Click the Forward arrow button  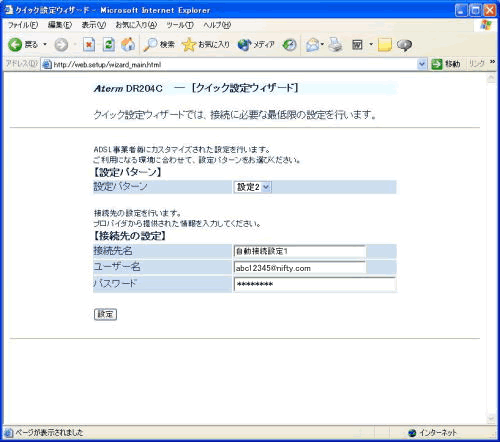click(x=61, y=44)
